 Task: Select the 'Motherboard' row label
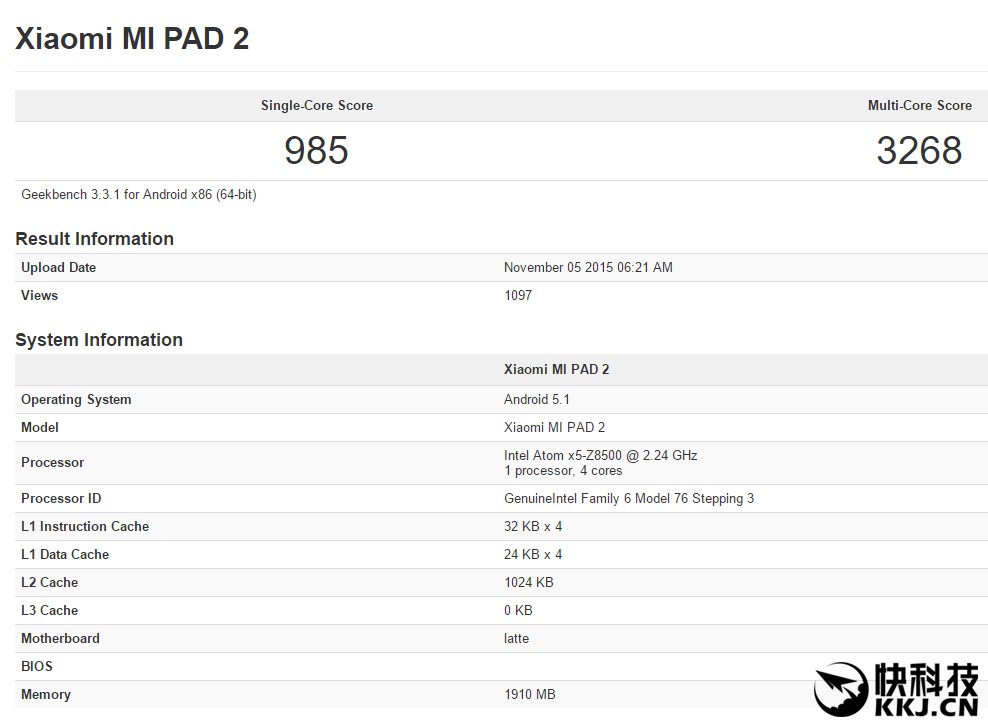[60, 638]
